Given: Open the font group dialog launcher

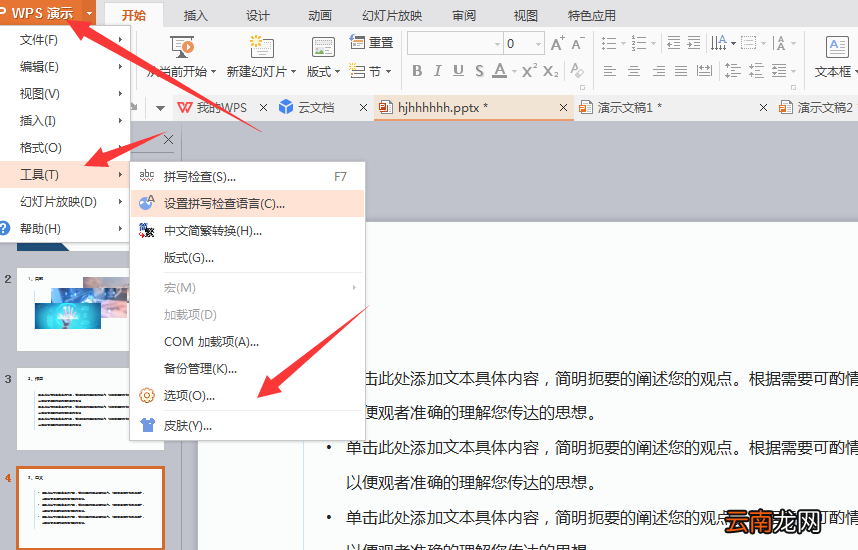Looking at the screenshot, I should [582, 87].
